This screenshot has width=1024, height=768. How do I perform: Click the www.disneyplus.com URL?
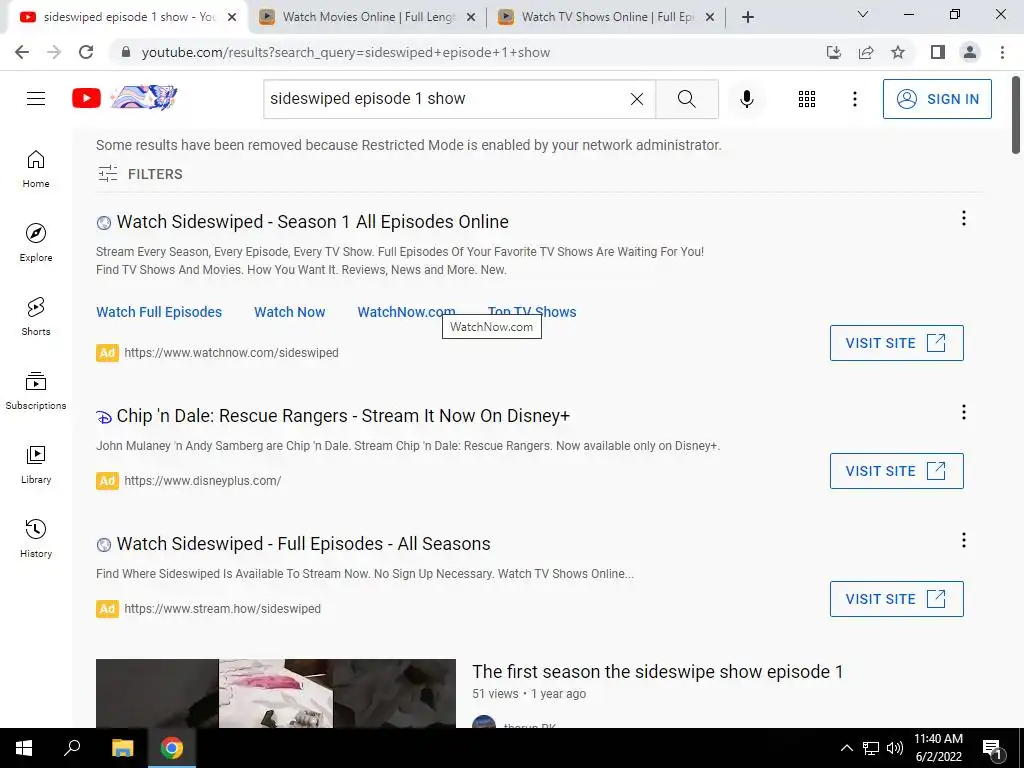[202, 481]
